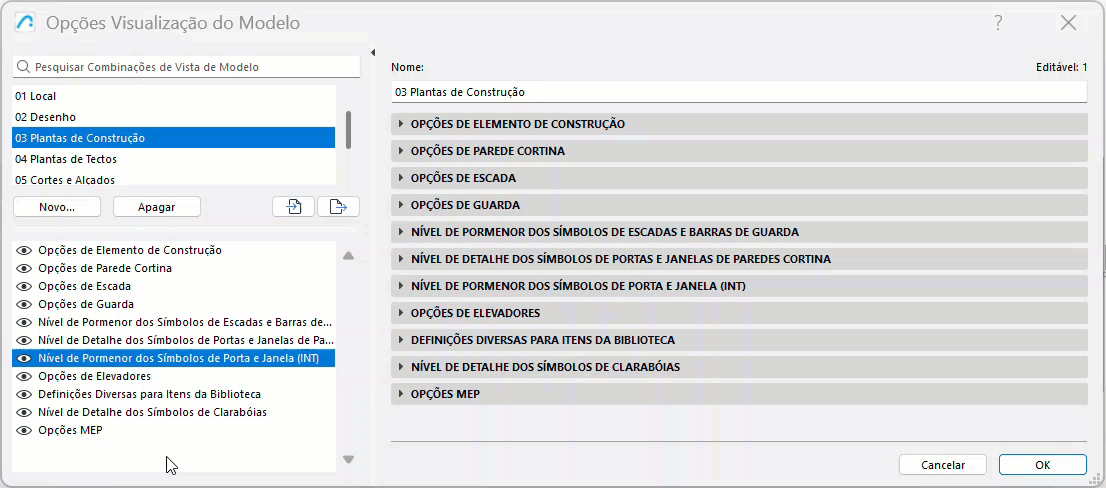The height and width of the screenshot is (488, 1106).
Task: Select combination 04 Plantas de Tectos
Action: pyautogui.click(x=174, y=159)
